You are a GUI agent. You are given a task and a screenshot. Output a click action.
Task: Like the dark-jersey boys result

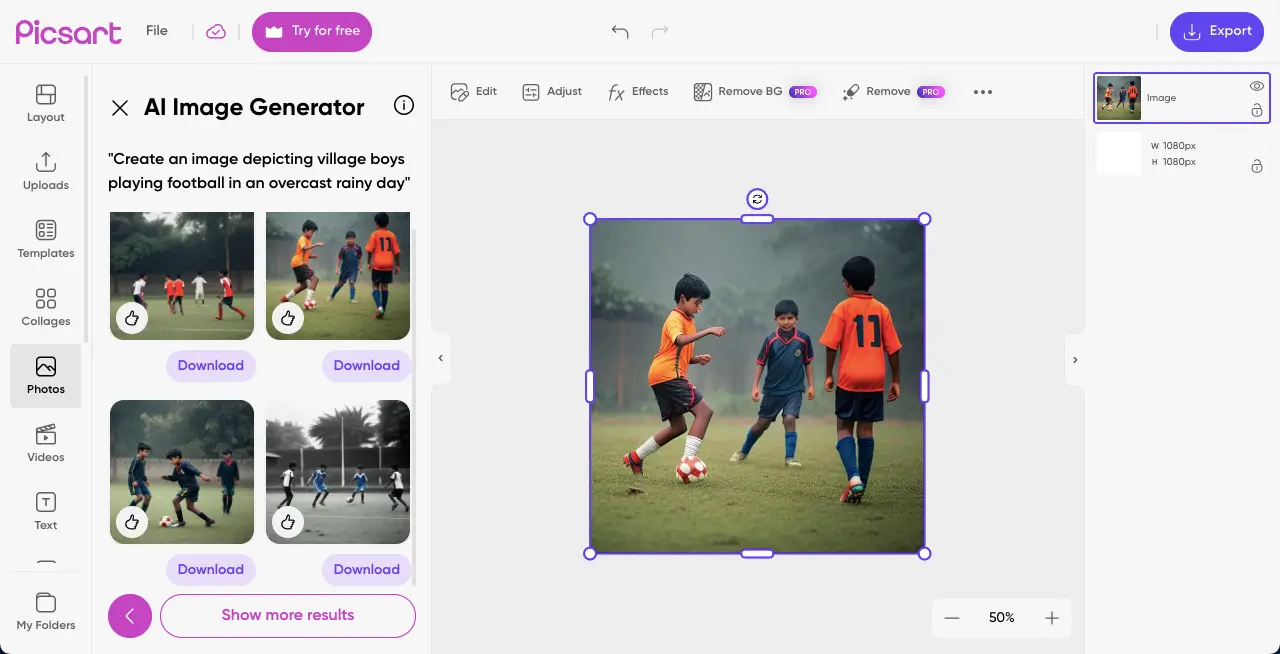tap(132, 522)
